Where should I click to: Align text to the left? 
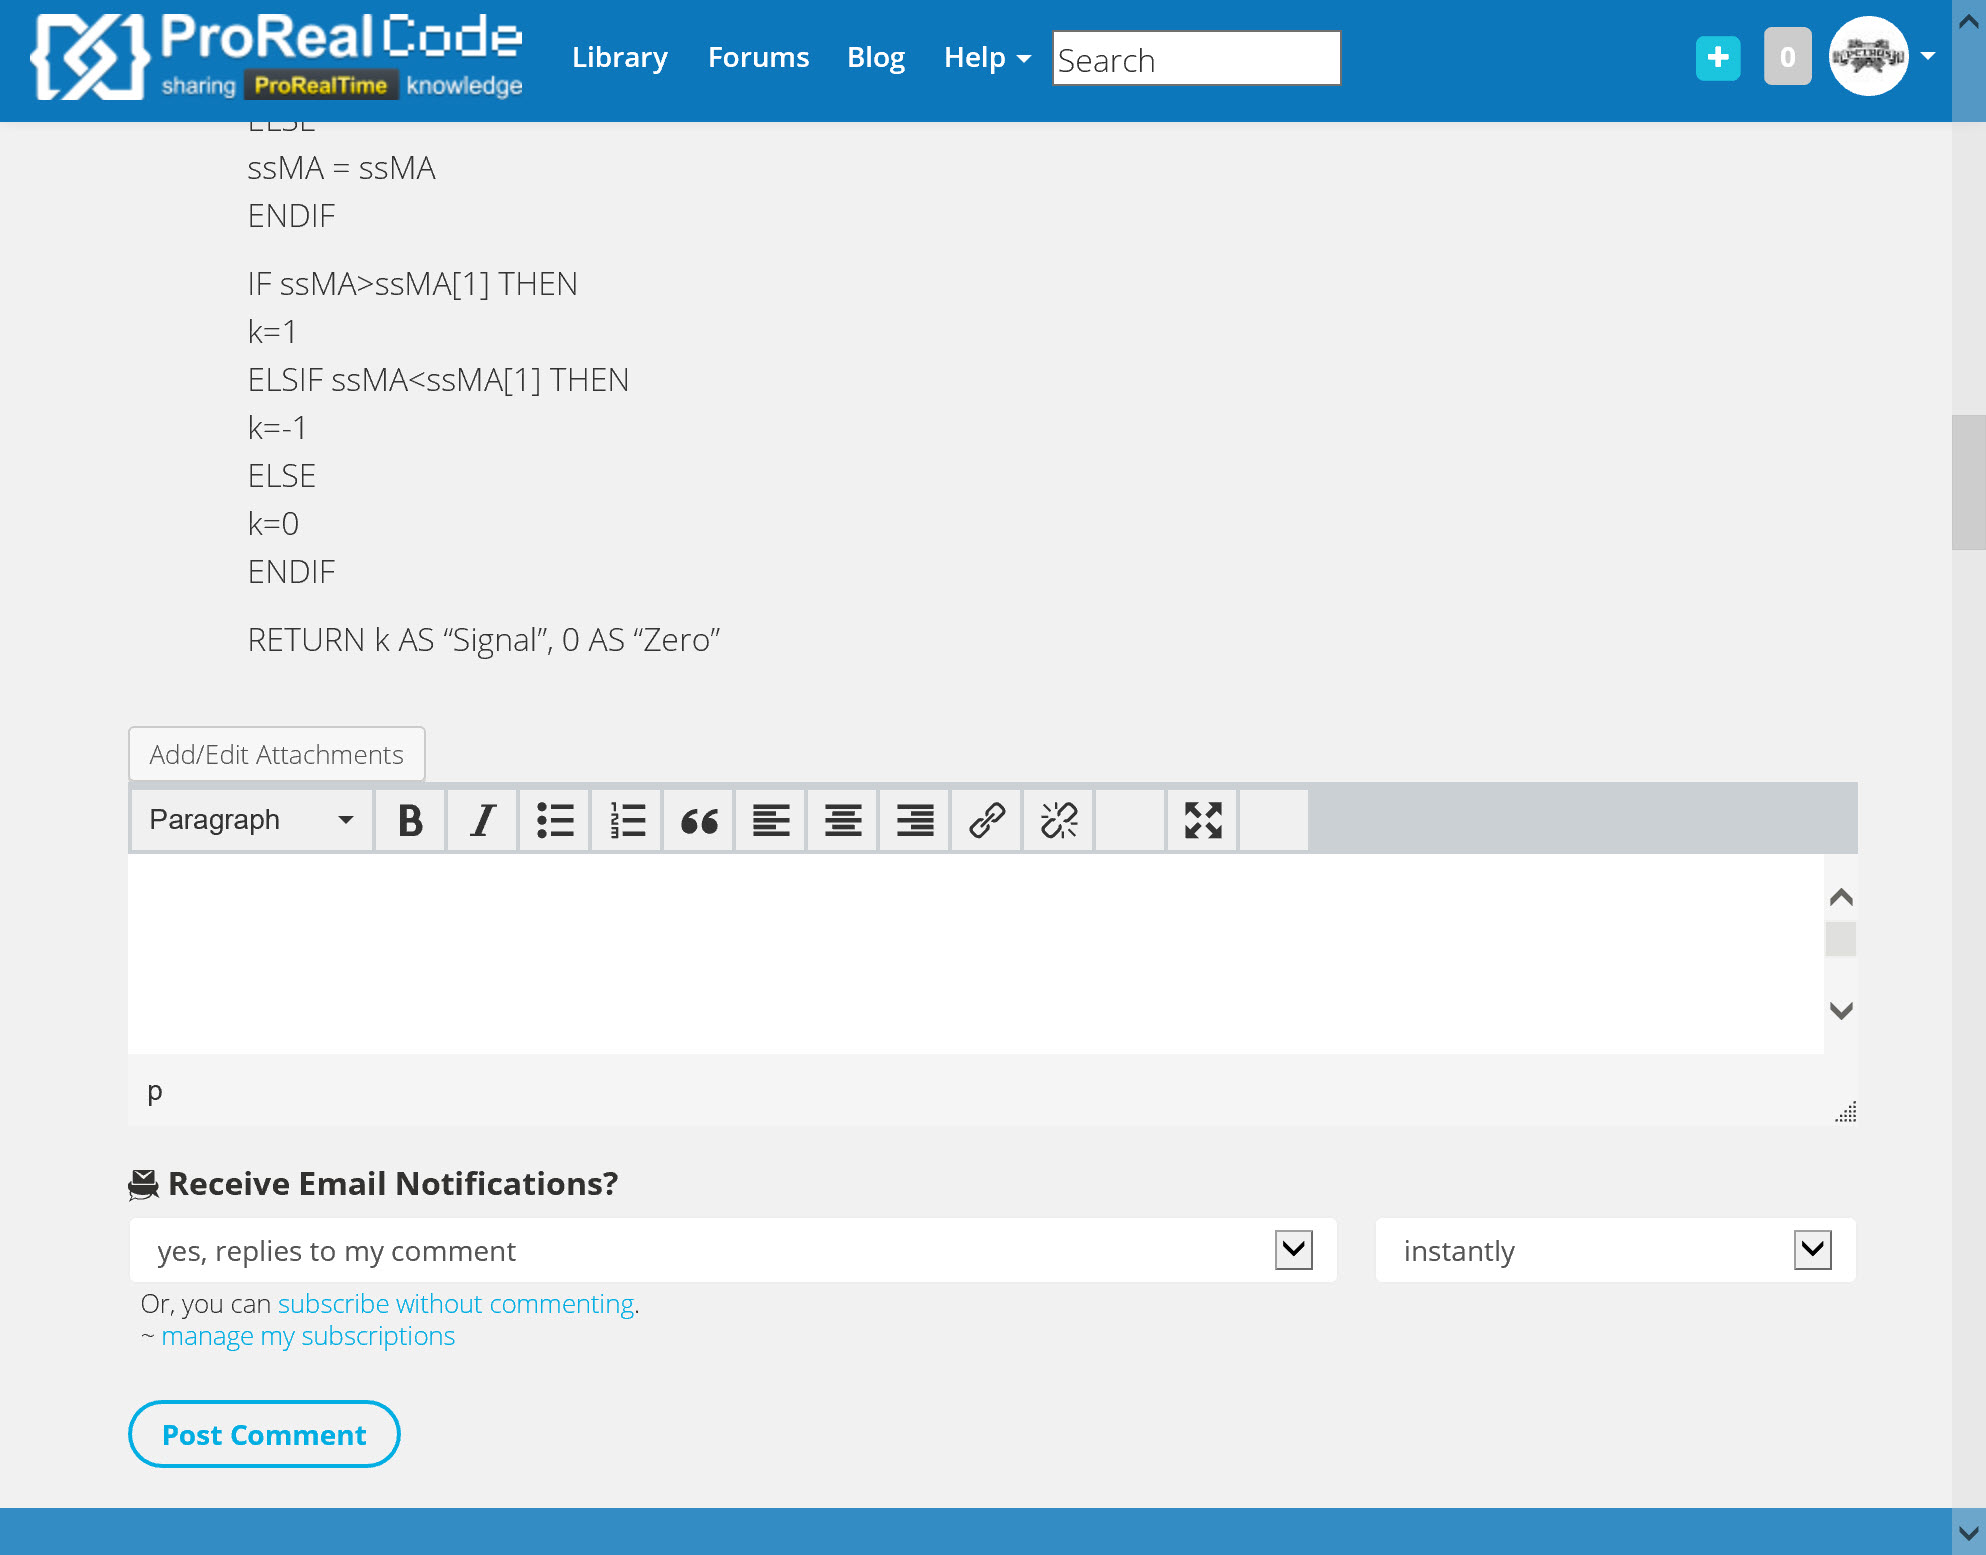(x=771, y=820)
